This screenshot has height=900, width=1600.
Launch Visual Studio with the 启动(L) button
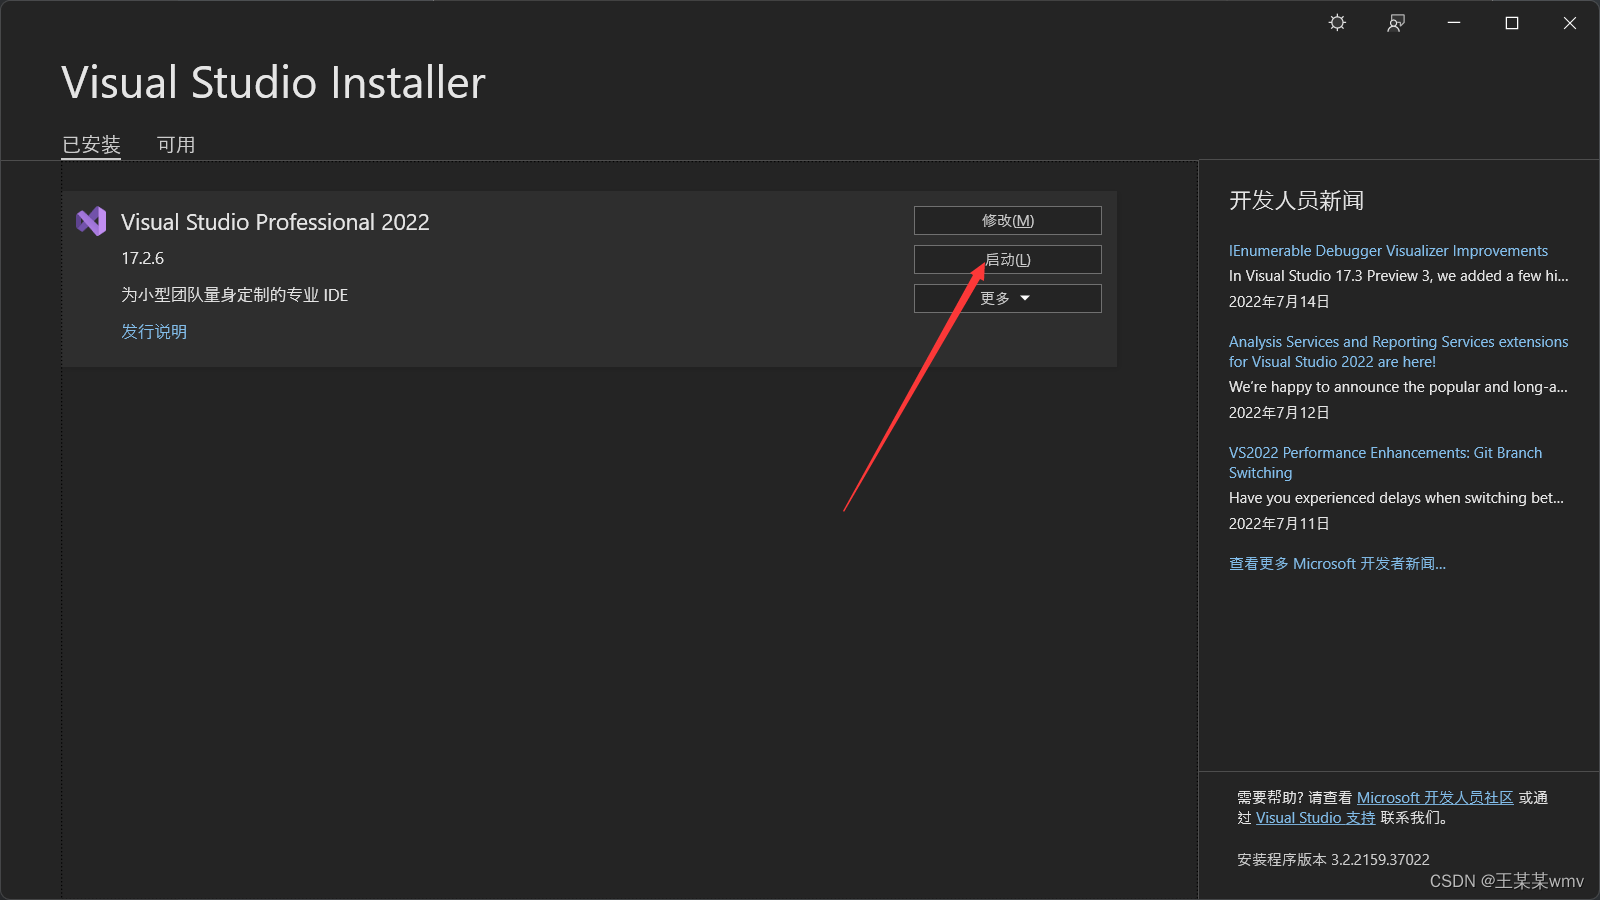(x=1006, y=259)
